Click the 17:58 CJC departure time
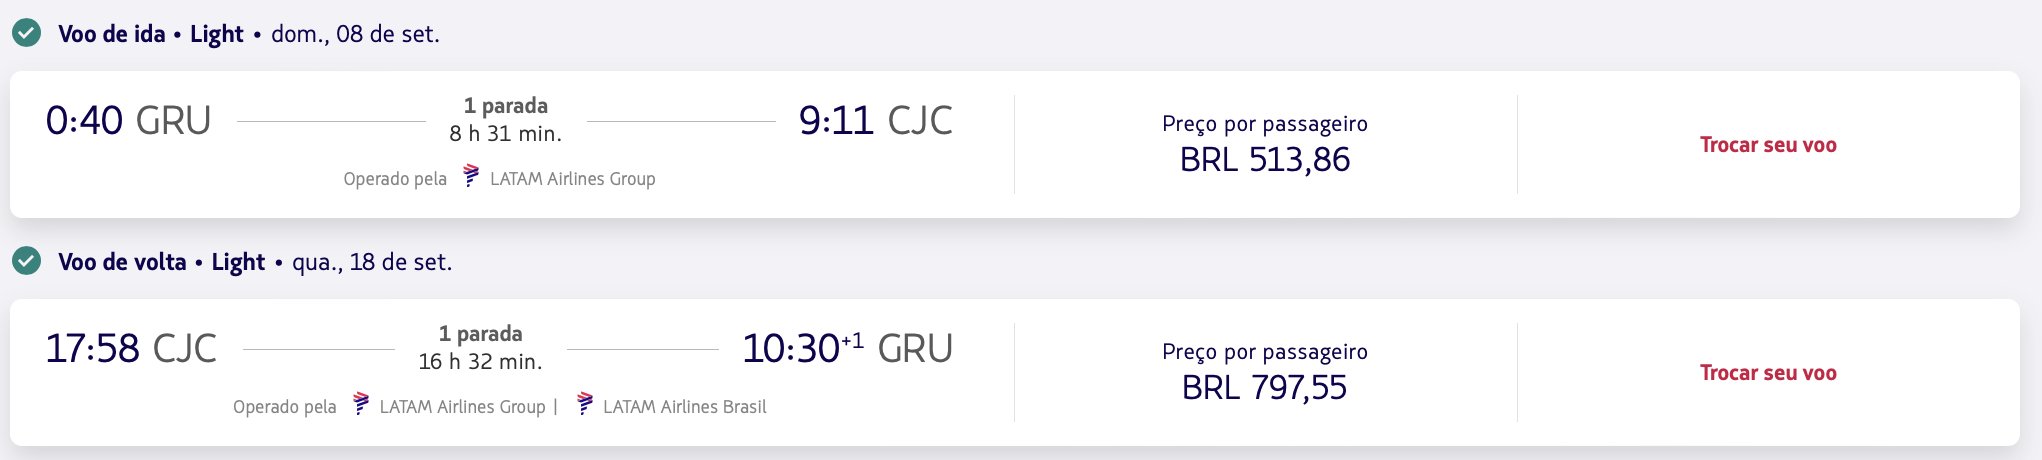 tap(131, 349)
